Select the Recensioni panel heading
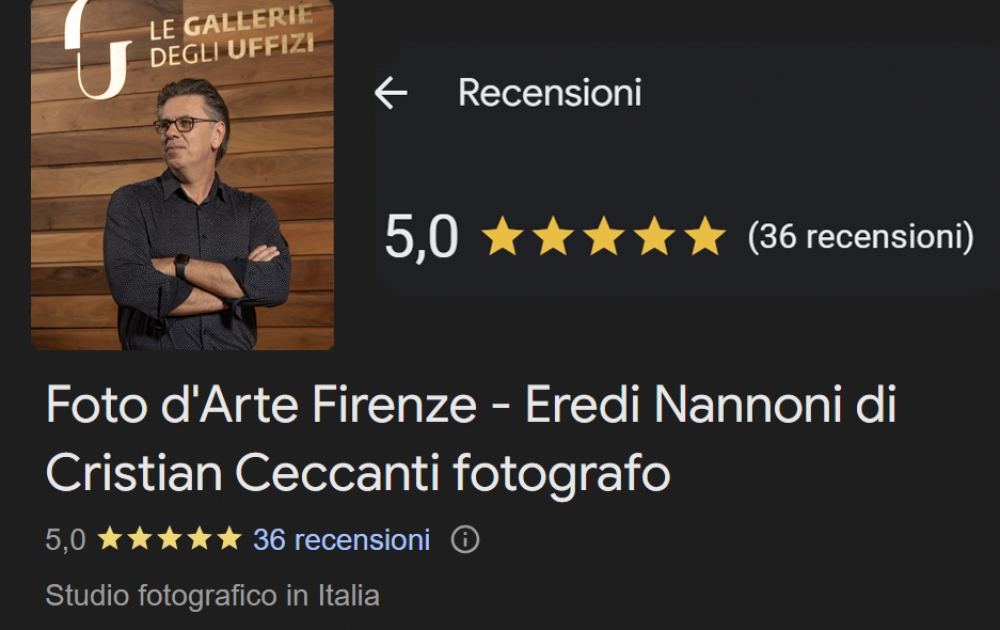This screenshot has height=630, width=1000. [x=550, y=93]
